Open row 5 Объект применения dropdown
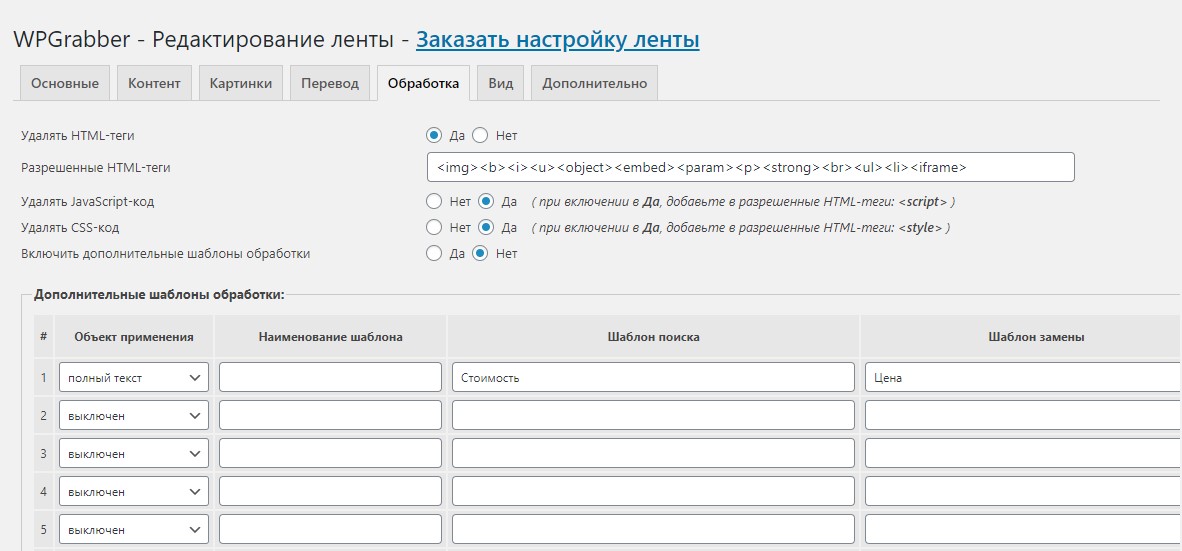The width and height of the screenshot is (1182, 551). pos(134,530)
